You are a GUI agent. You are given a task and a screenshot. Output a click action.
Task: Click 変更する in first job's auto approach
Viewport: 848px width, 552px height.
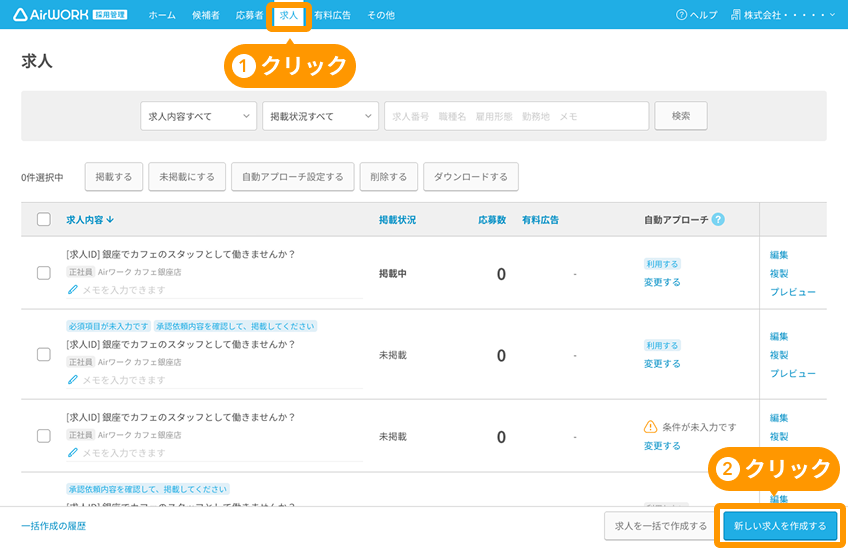coord(662,282)
